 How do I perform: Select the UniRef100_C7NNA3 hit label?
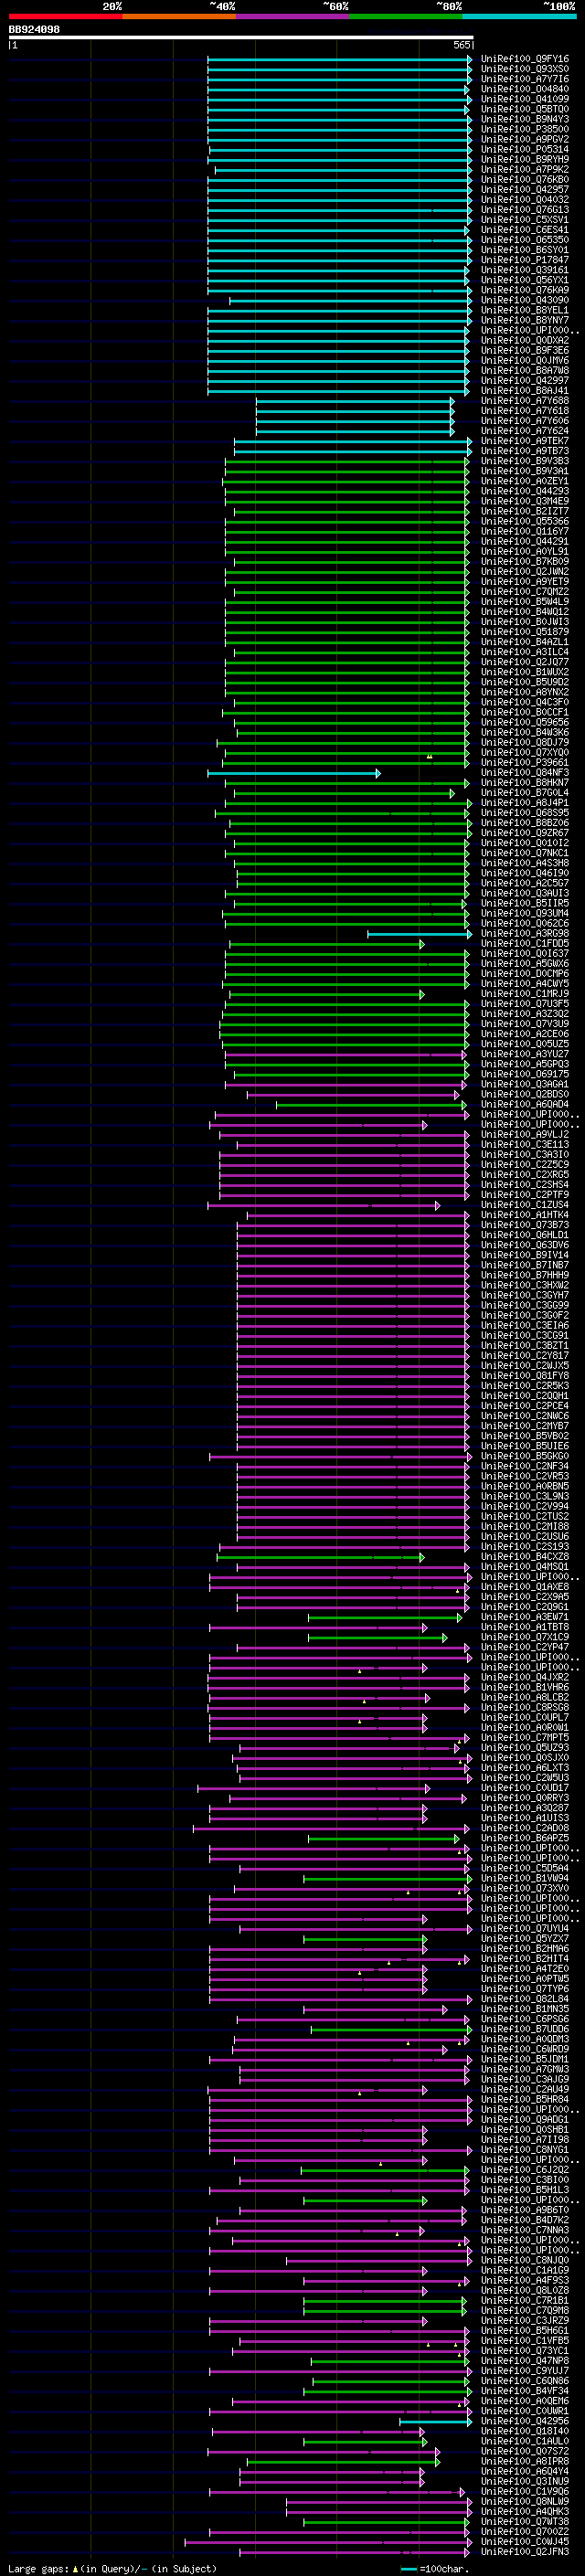pyautogui.click(x=525, y=2231)
